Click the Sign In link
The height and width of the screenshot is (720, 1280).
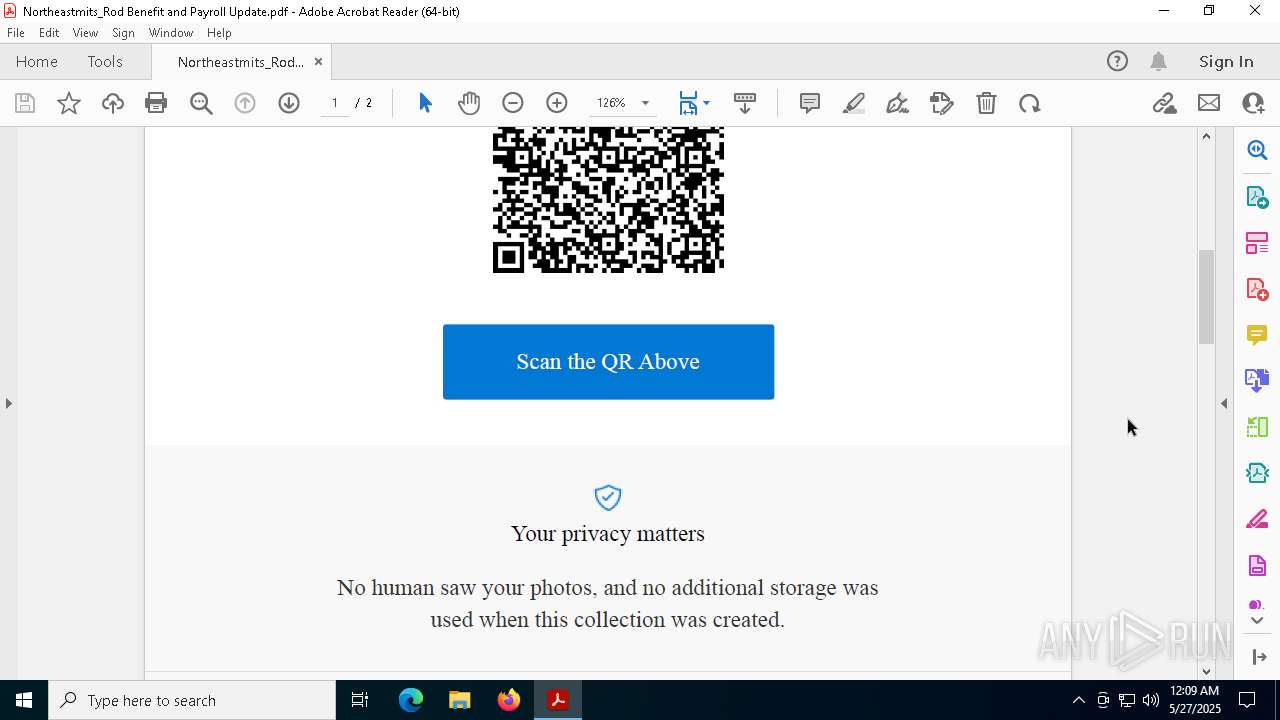pos(1226,61)
